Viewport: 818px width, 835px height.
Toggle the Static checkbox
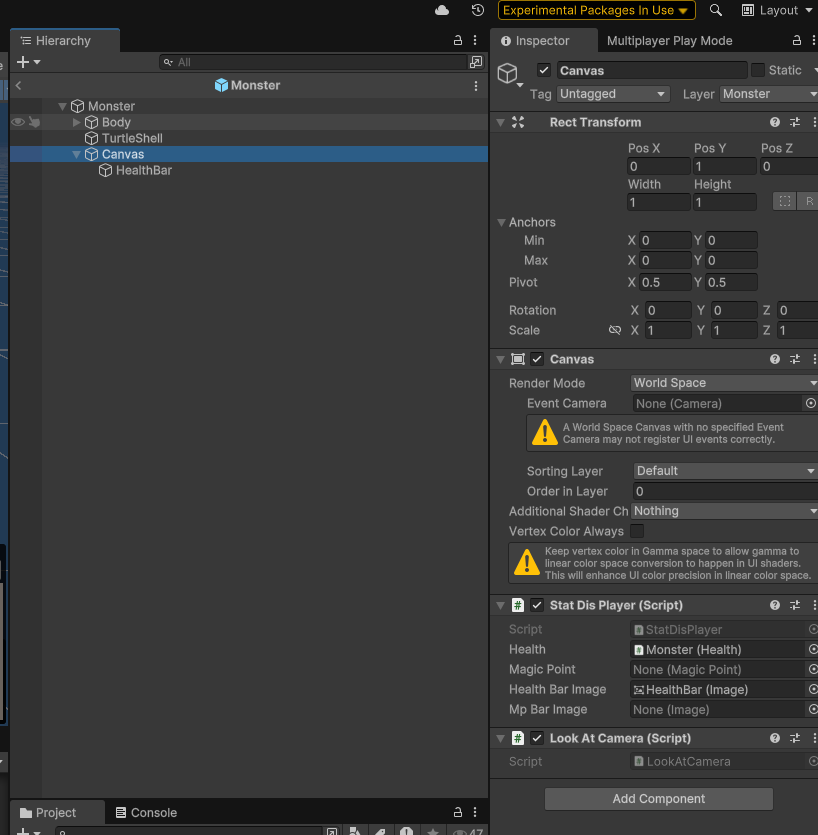757,70
